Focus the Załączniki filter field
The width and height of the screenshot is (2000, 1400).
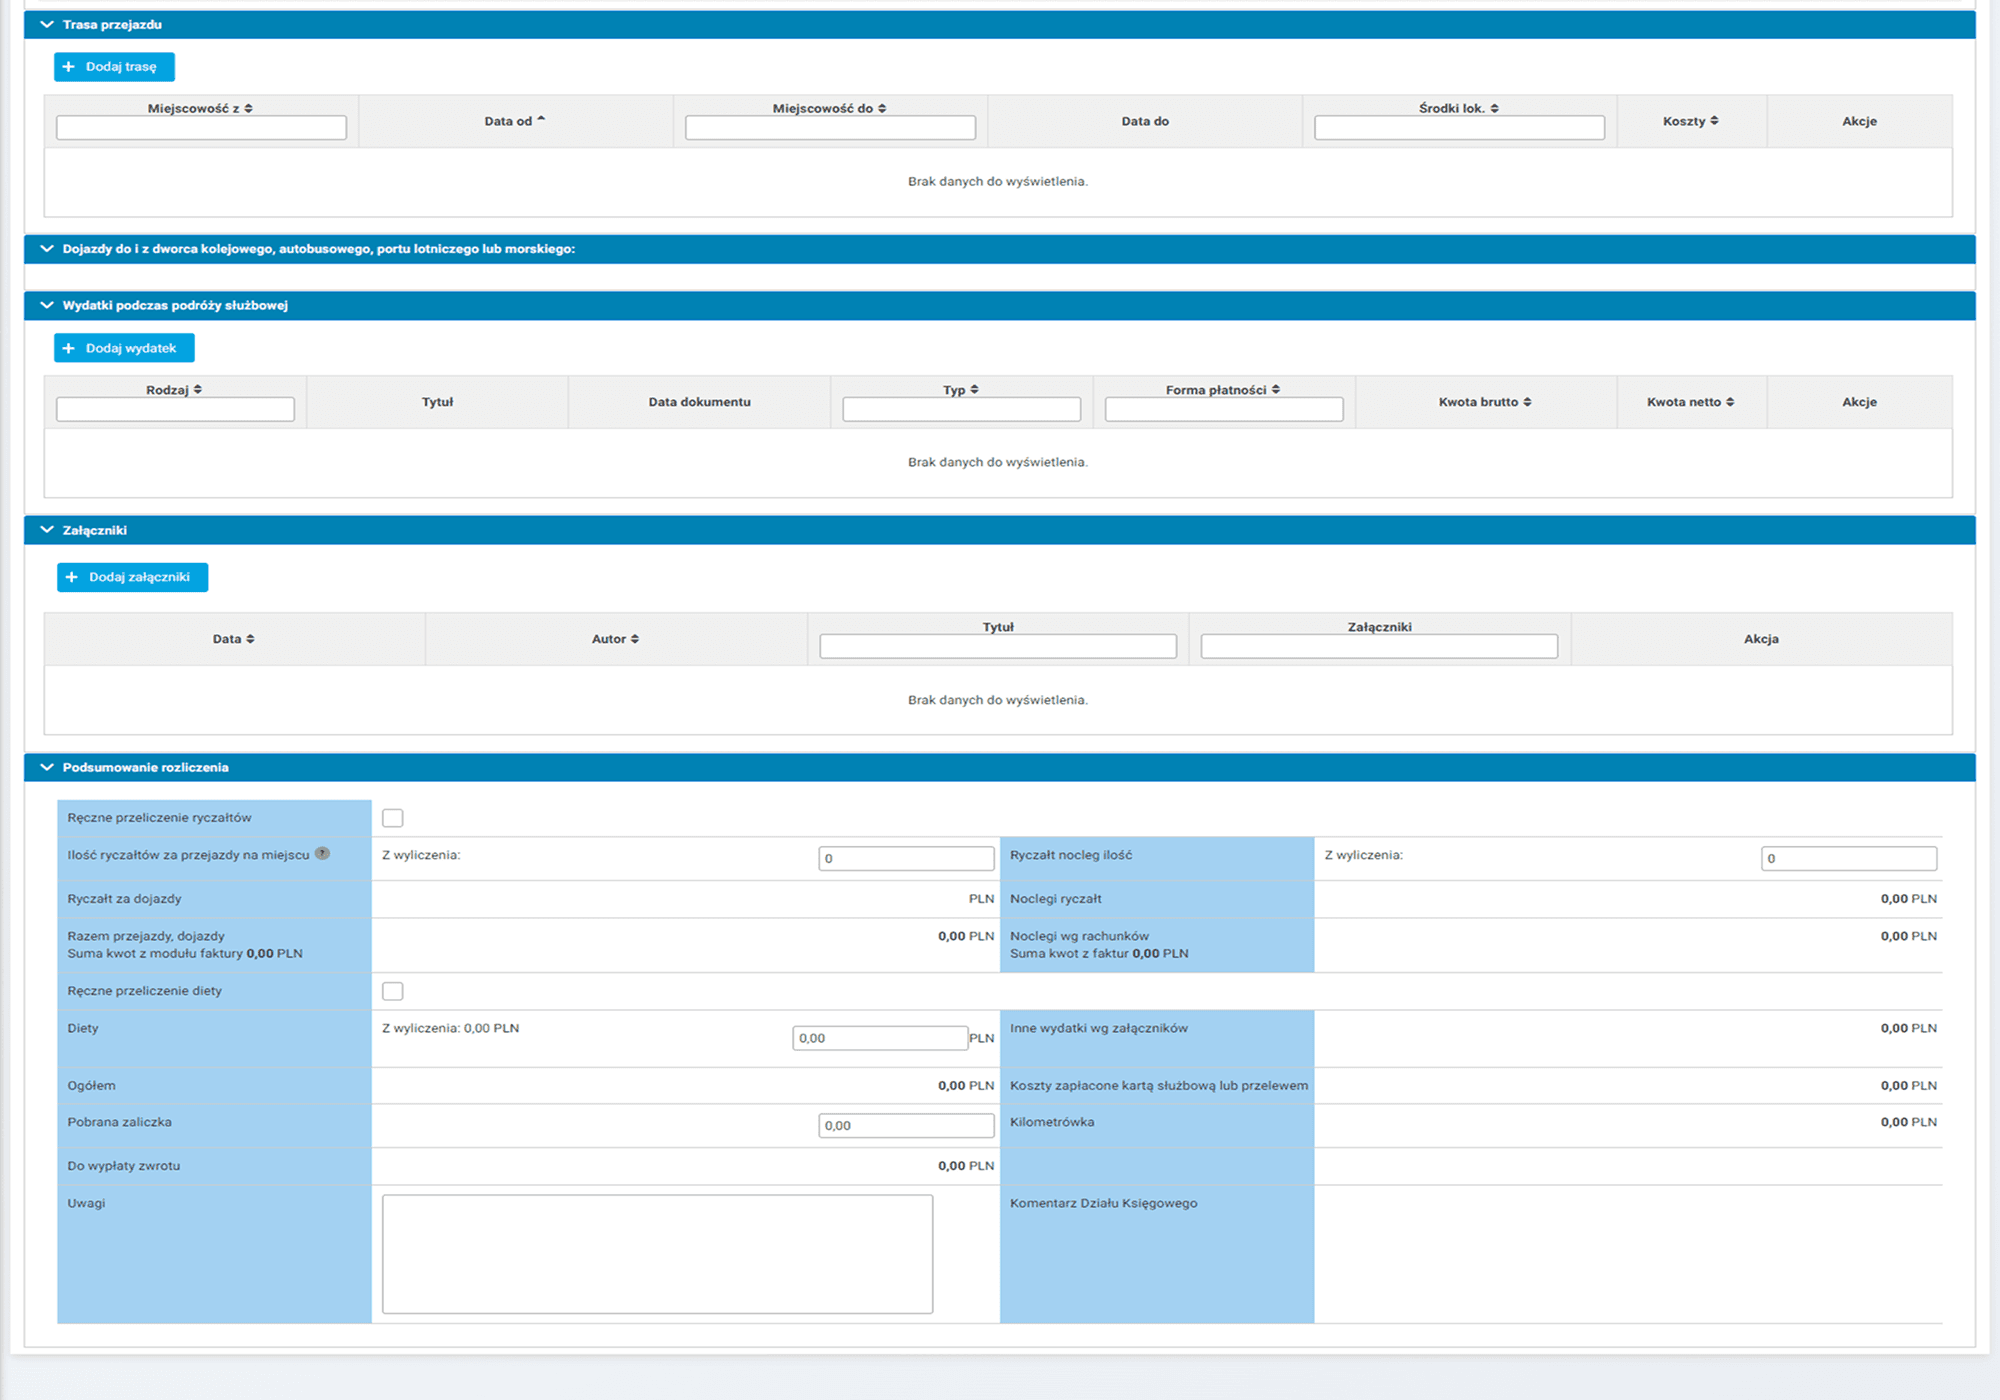click(1379, 646)
